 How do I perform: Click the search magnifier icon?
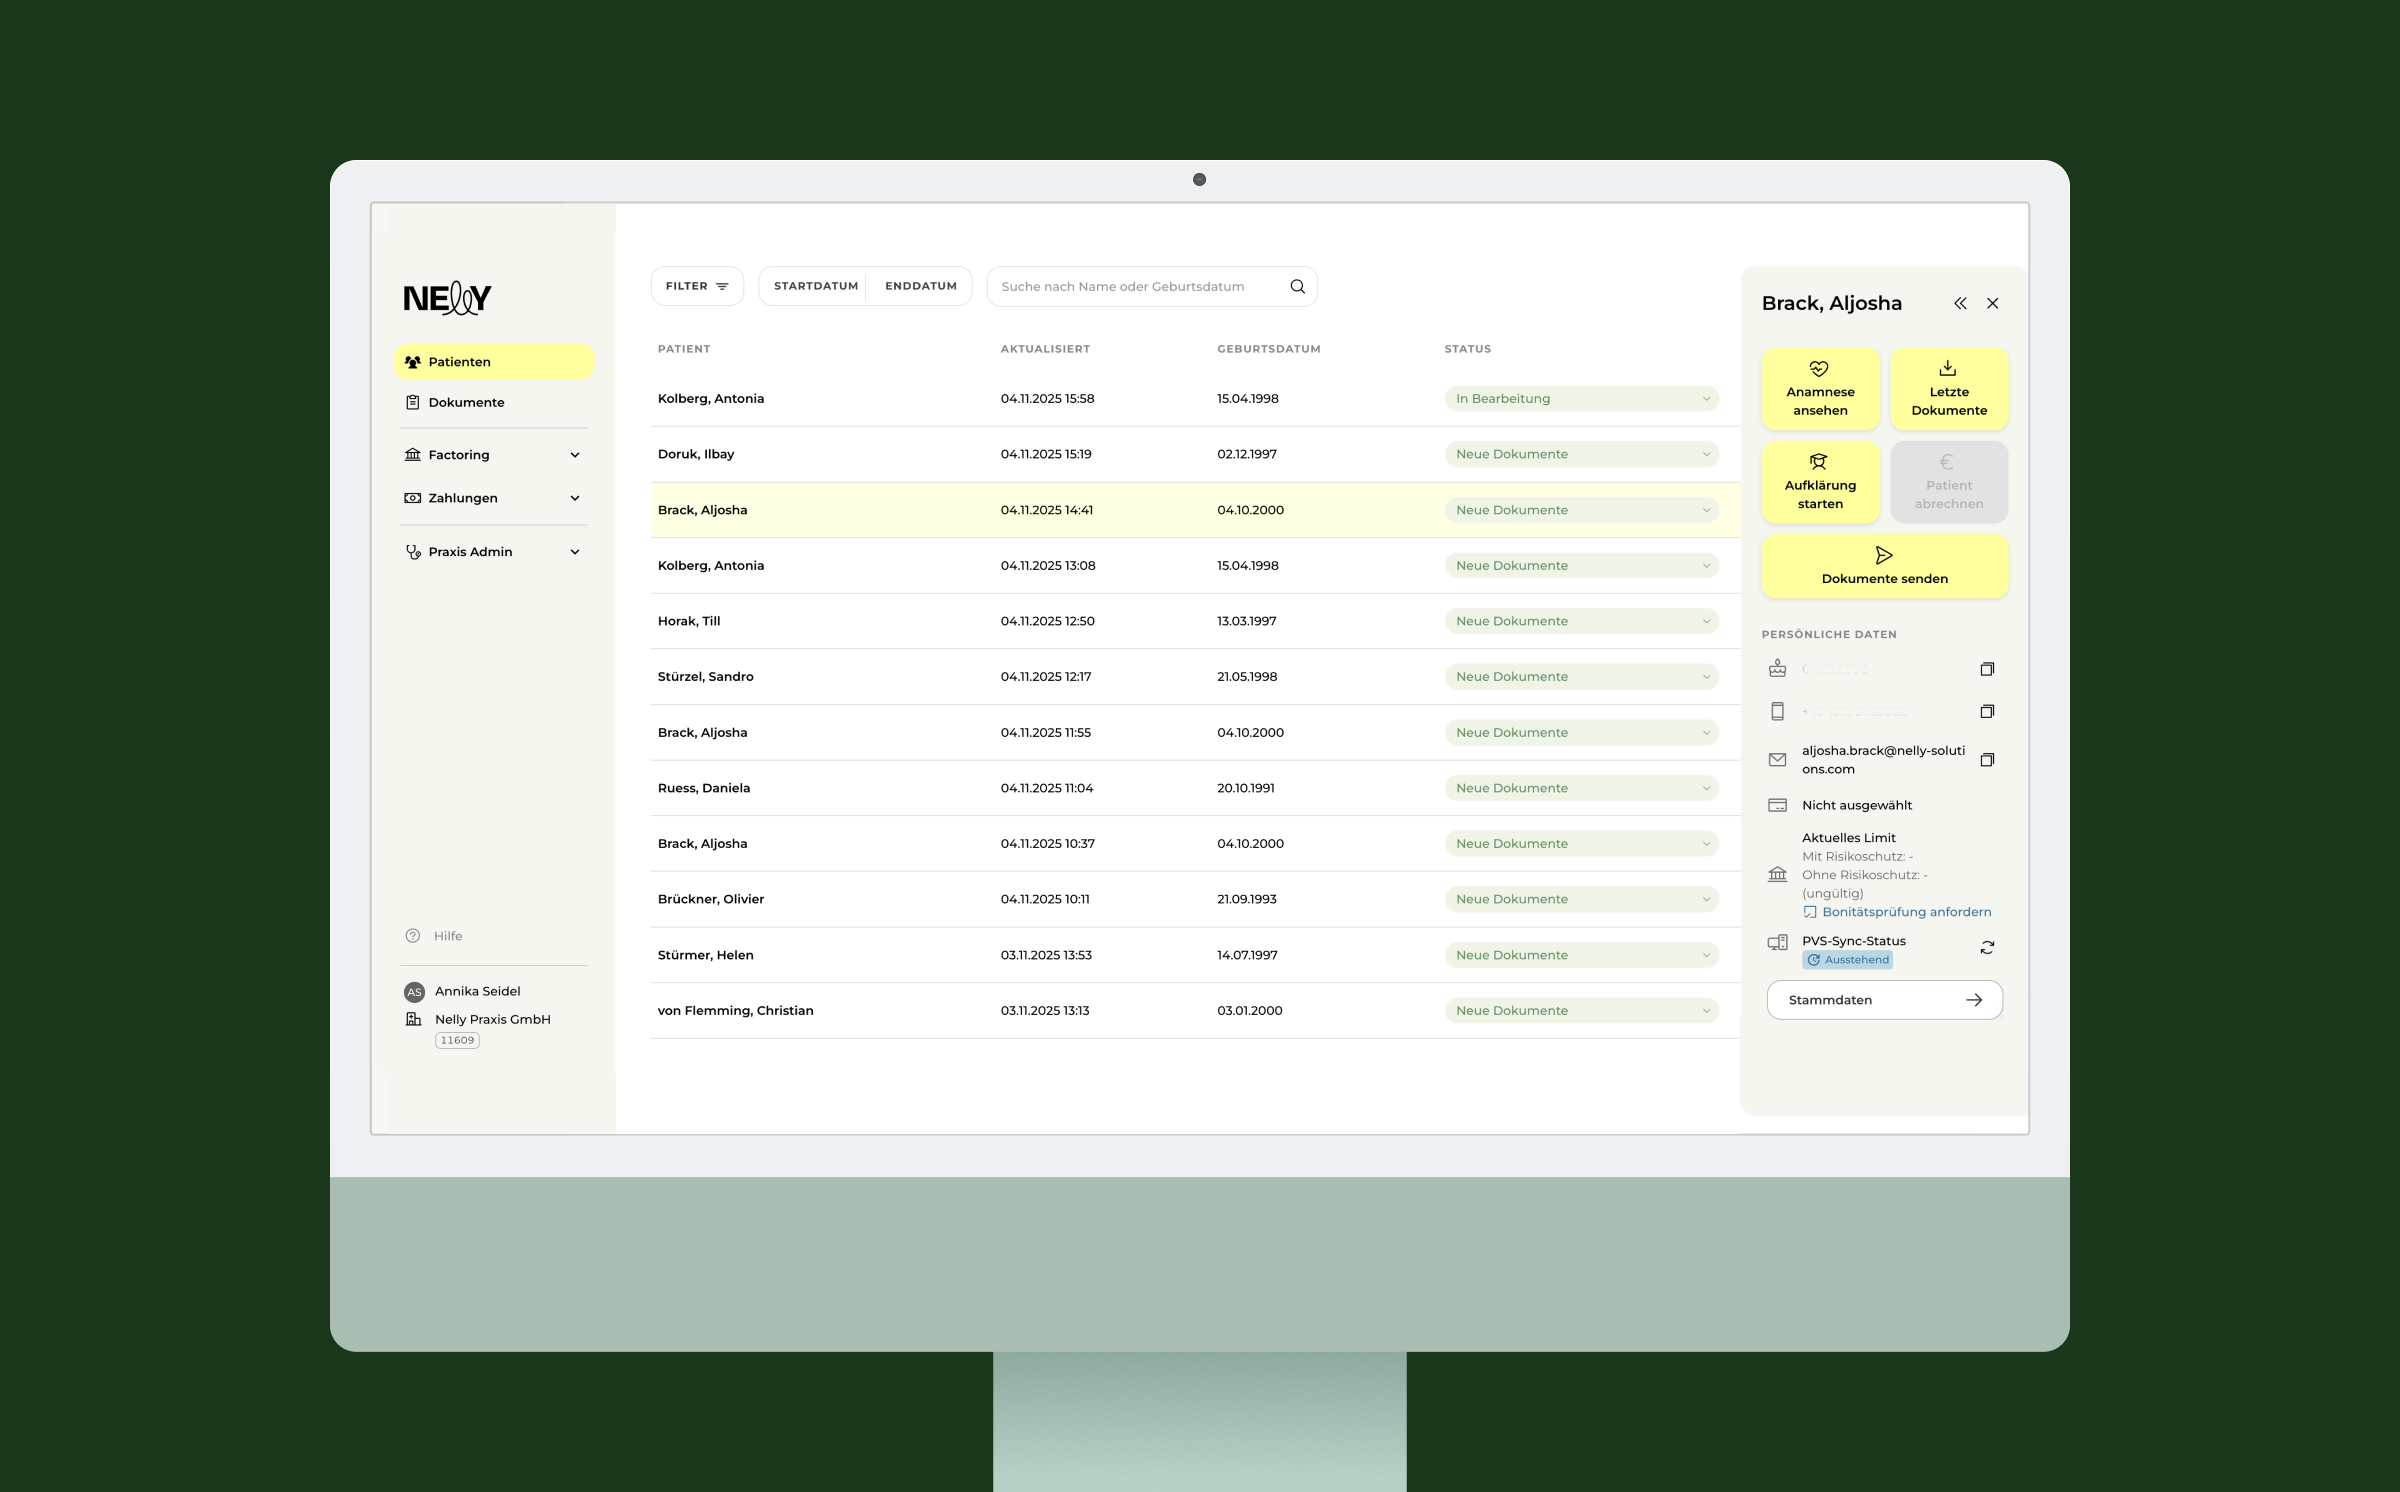point(1297,286)
